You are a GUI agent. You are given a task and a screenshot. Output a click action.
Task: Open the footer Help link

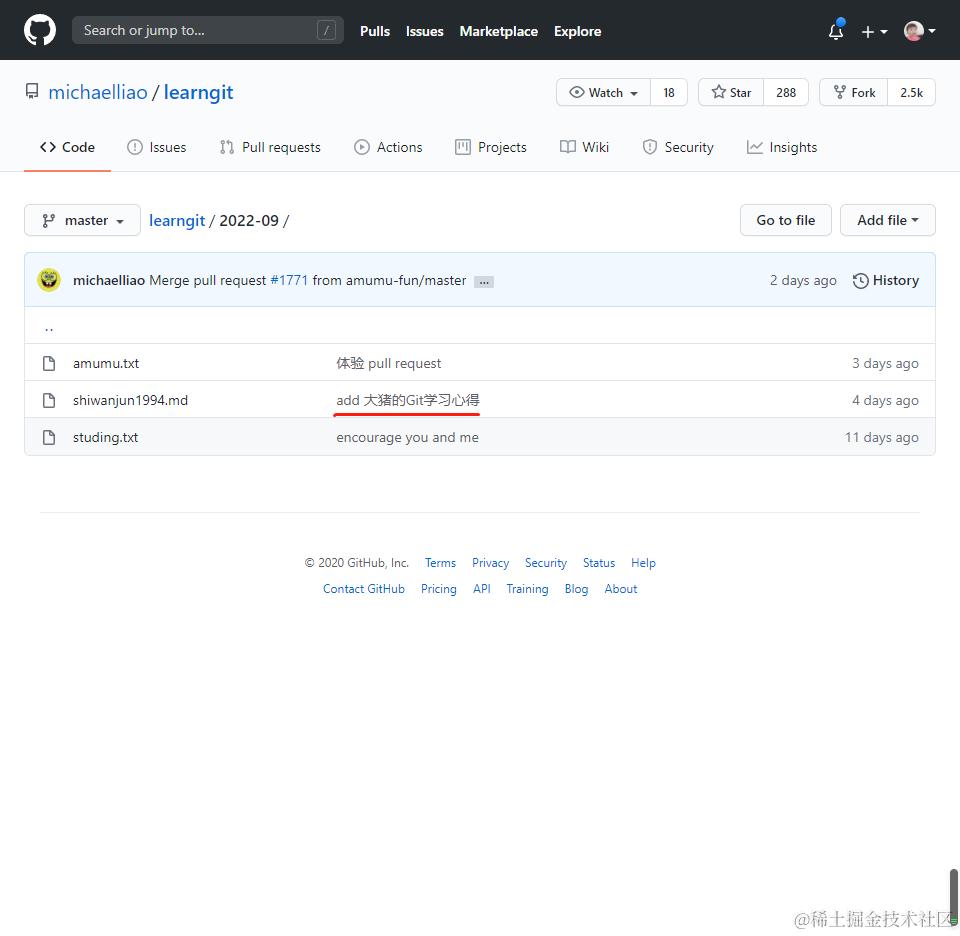(x=643, y=563)
